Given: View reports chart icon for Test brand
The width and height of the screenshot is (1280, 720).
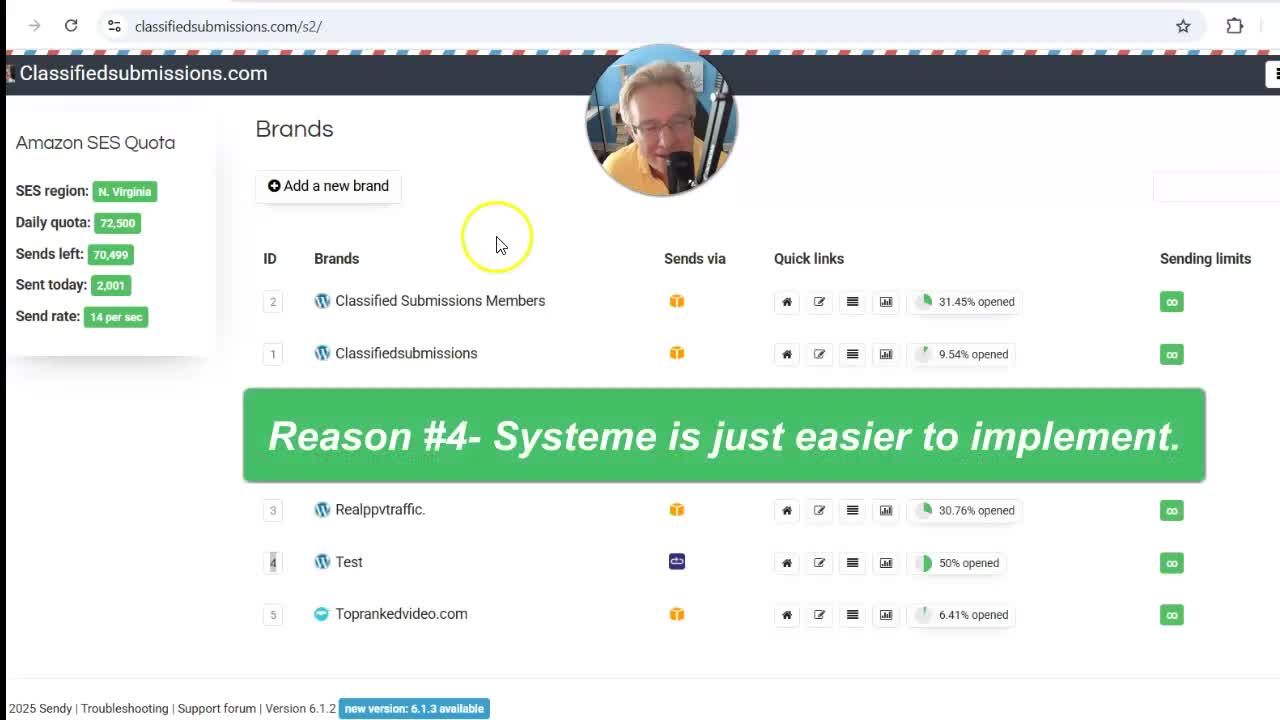Looking at the screenshot, I should (886, 563).
